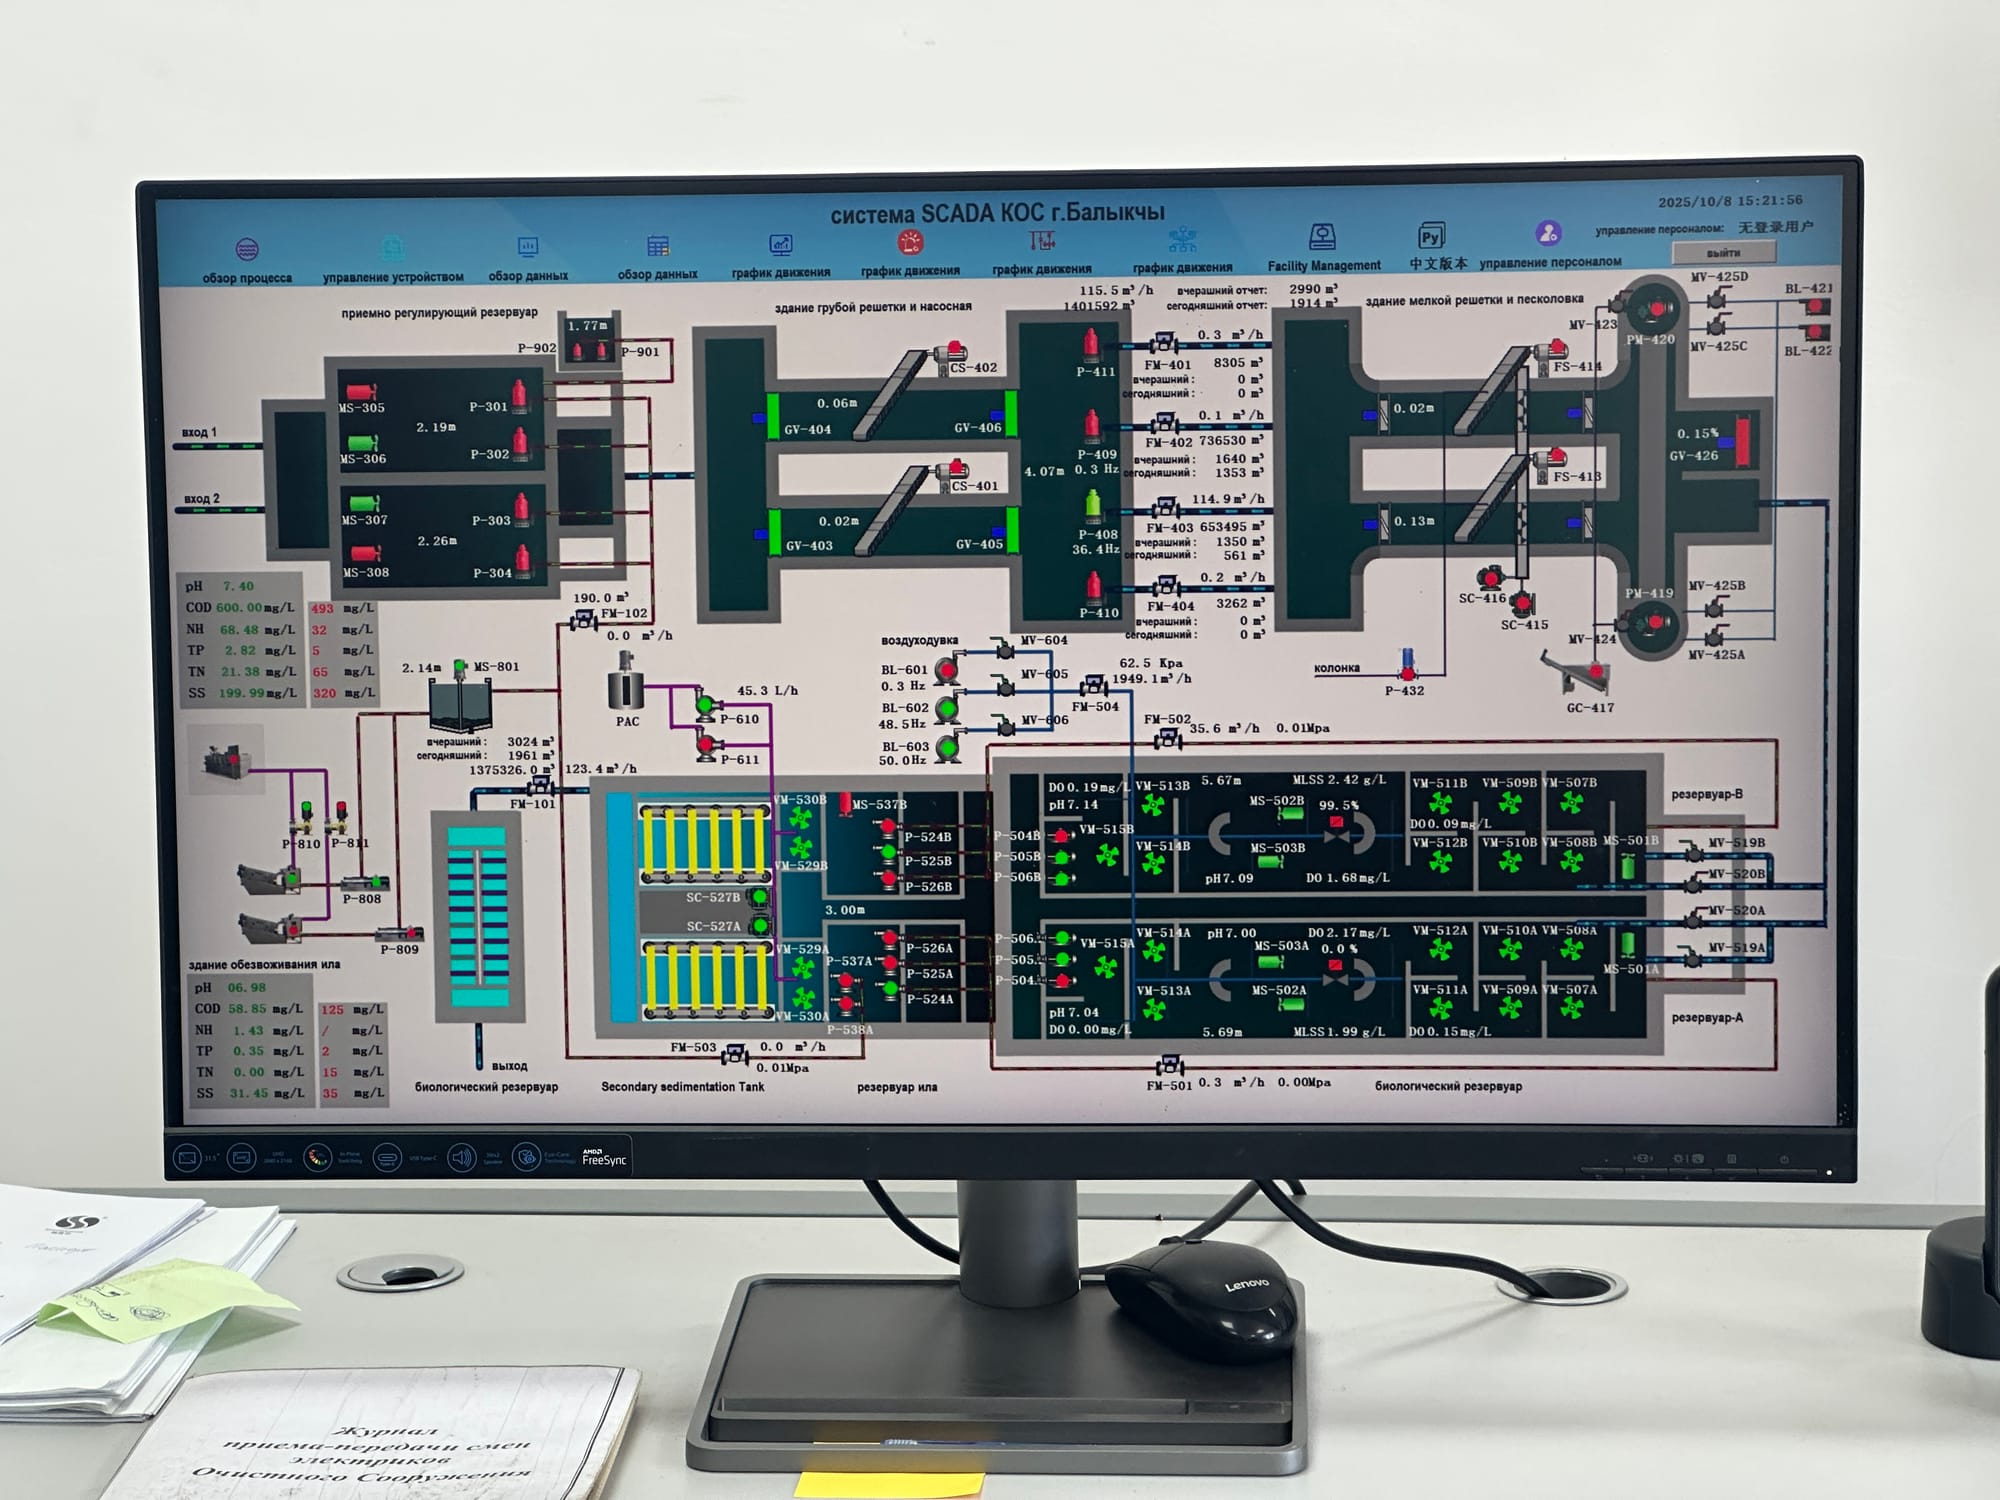Screen dimensions: 2000x1500
Task: Click the выйти logout button
Action: tap(1723, 253)
